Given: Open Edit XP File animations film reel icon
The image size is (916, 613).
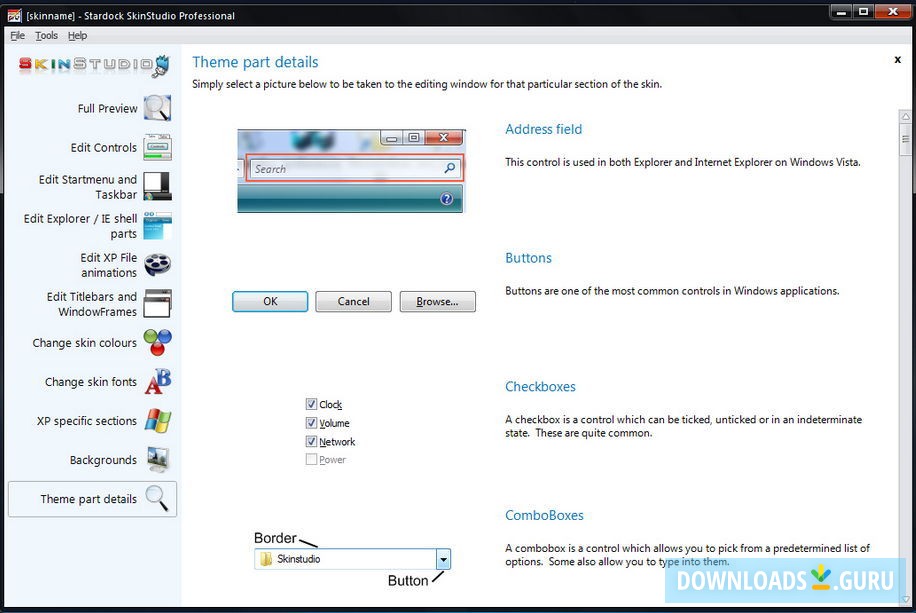Looking at the screenshot, I should click(157, 265).
